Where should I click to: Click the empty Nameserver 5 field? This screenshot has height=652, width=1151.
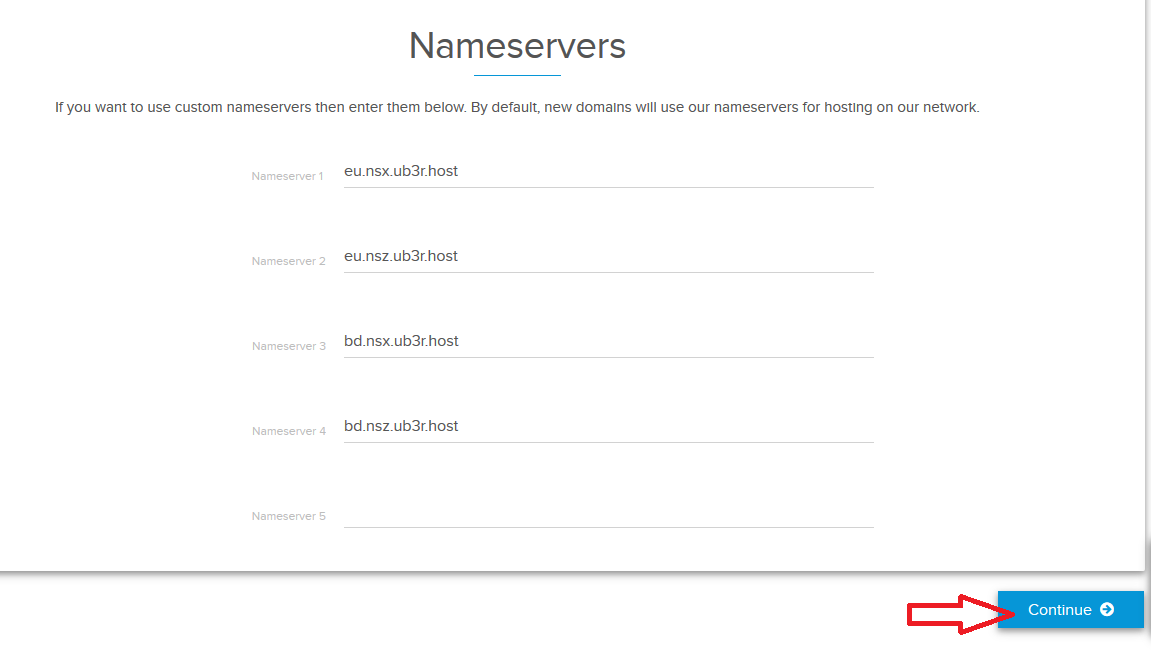(x=609, y=512)
